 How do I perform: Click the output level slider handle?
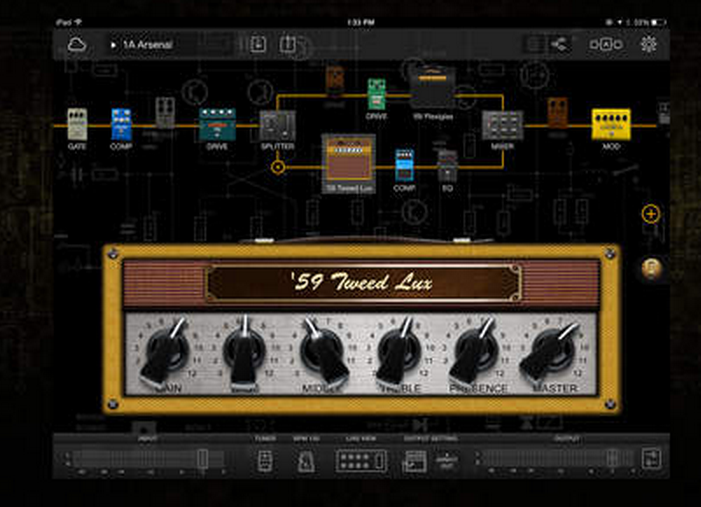612,459
